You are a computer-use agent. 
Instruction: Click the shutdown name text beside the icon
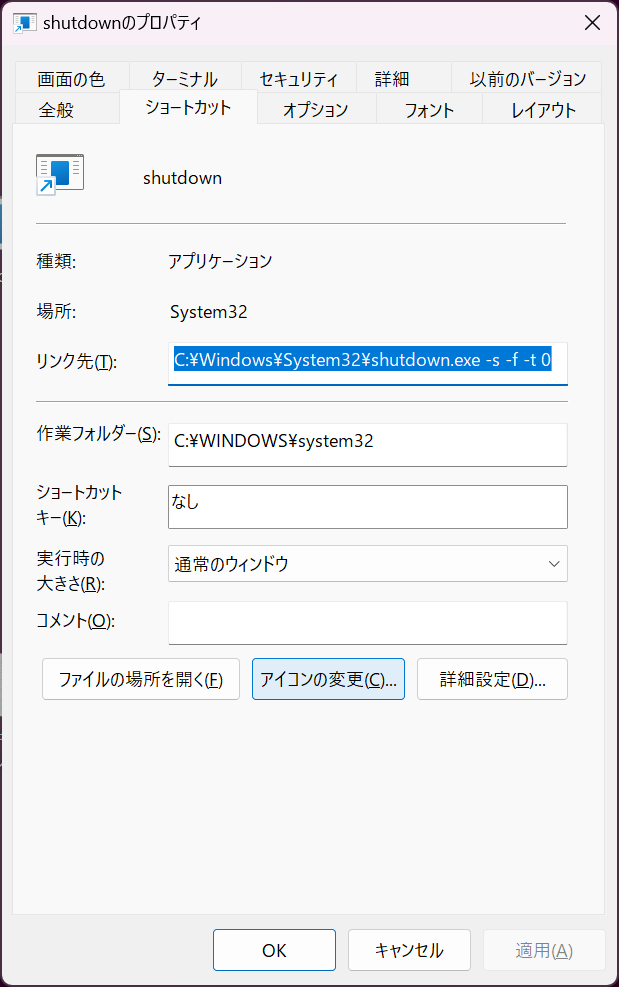coord(183,178)
